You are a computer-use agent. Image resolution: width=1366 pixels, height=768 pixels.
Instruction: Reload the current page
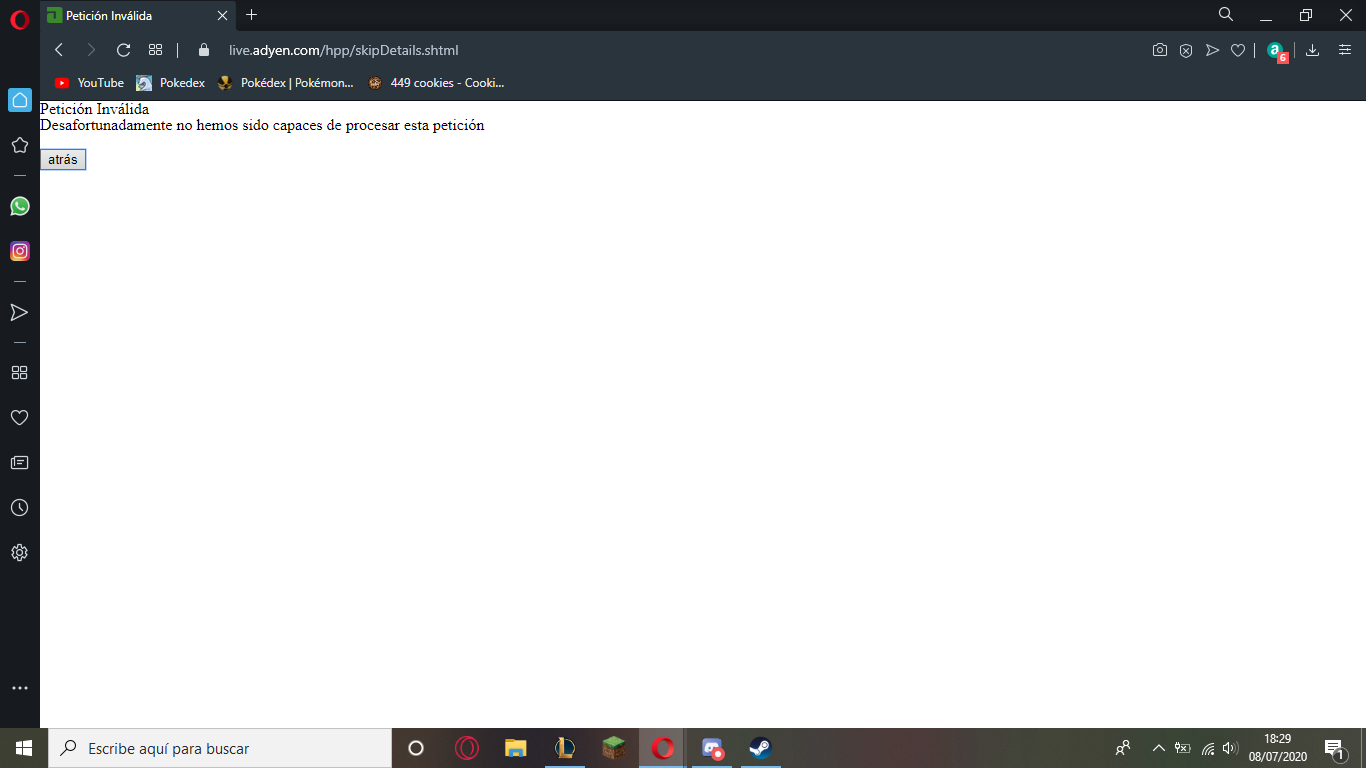click(124, 50)
